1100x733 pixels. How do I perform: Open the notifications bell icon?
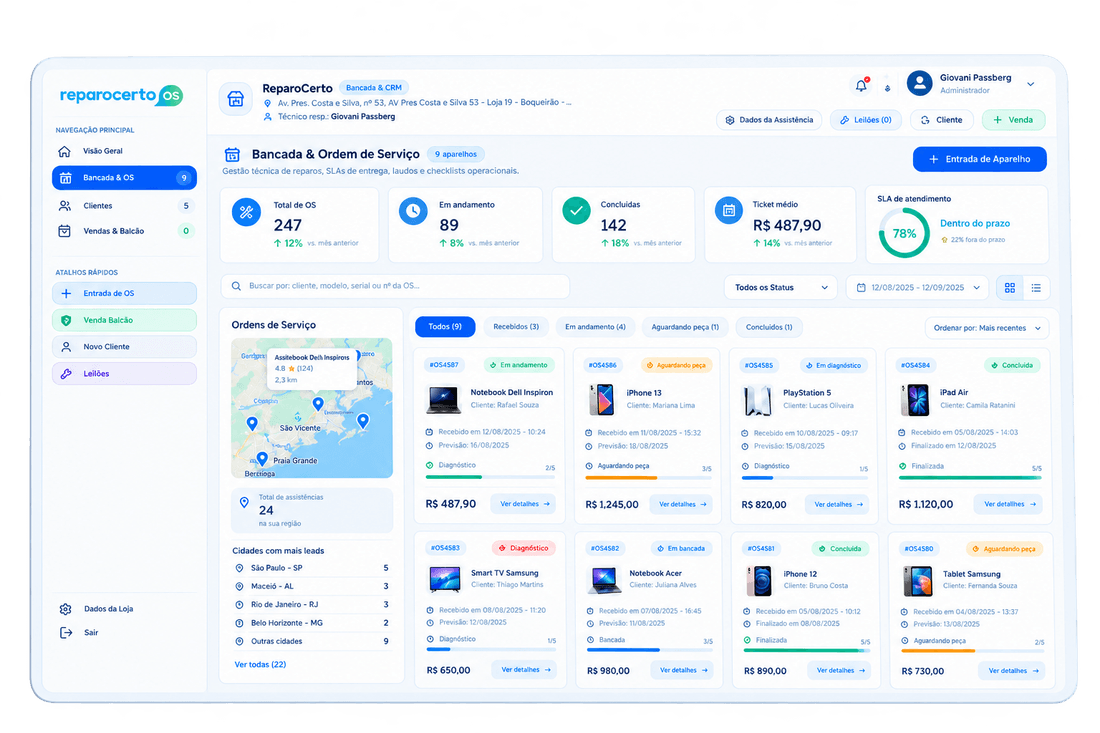pos(861,86)
